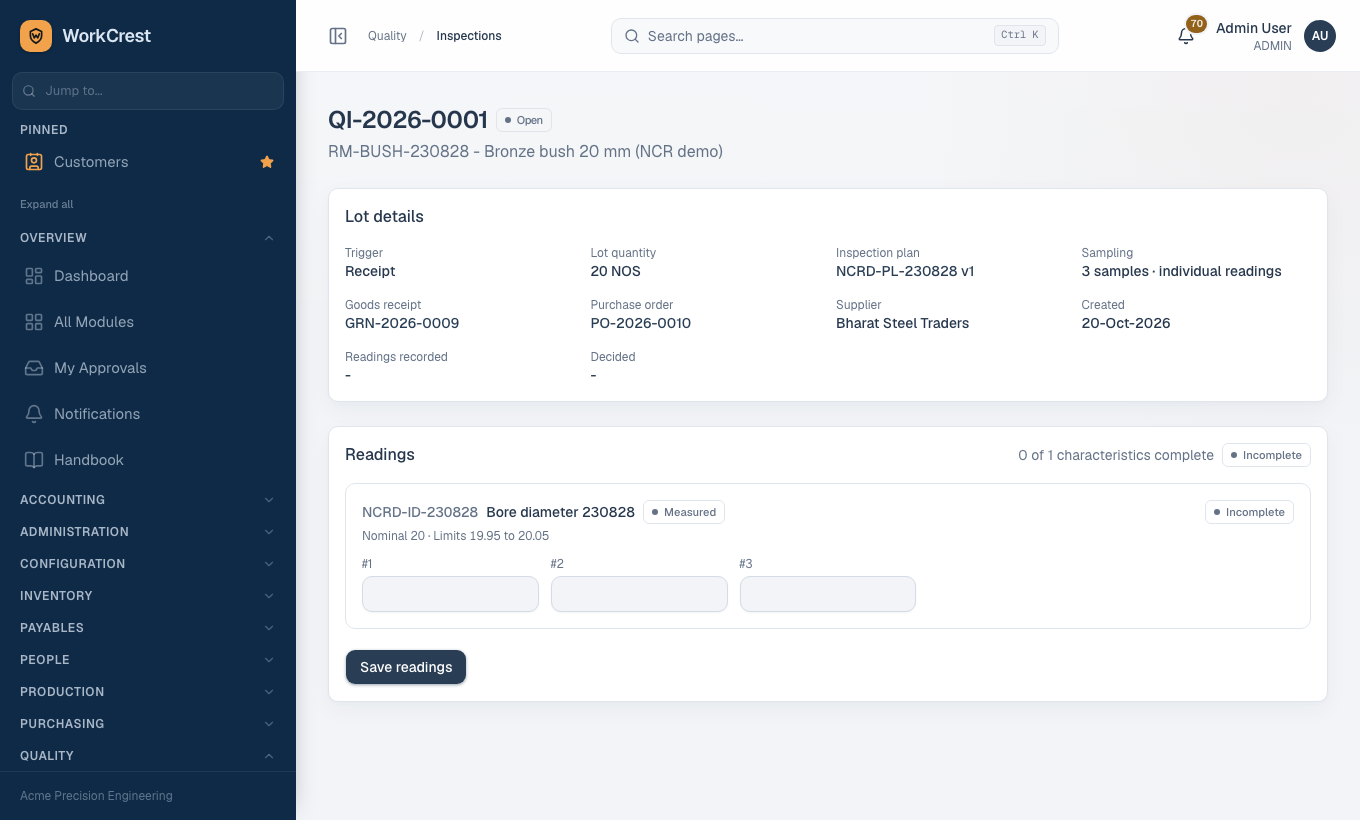The image size is (1360, 820).
Task: Click the AU user avatar
Action: [1320, 36]
